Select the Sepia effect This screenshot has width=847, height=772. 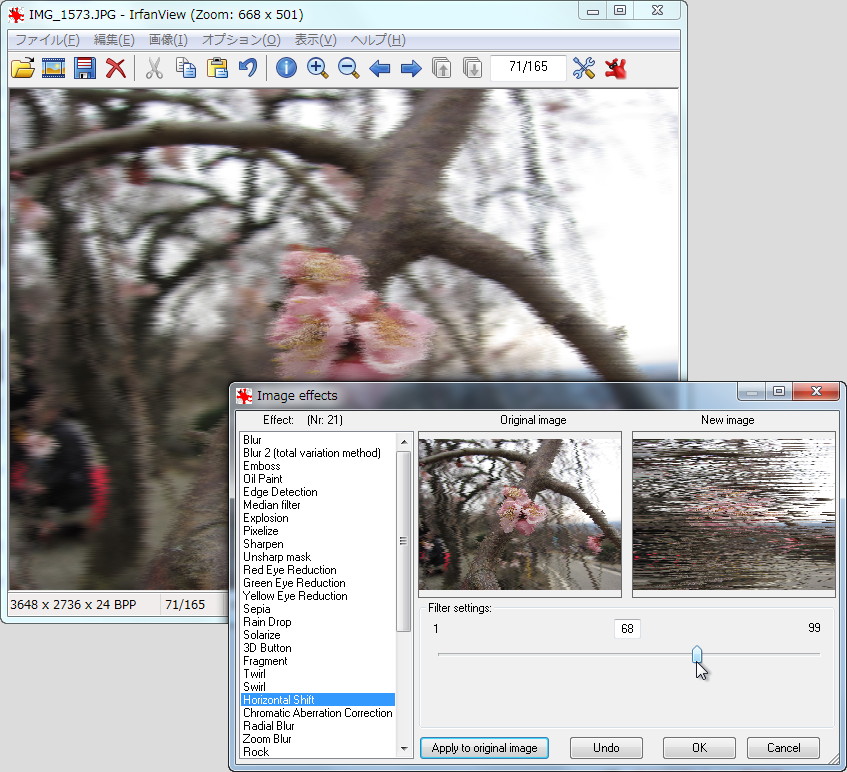(x=257, y=608)
